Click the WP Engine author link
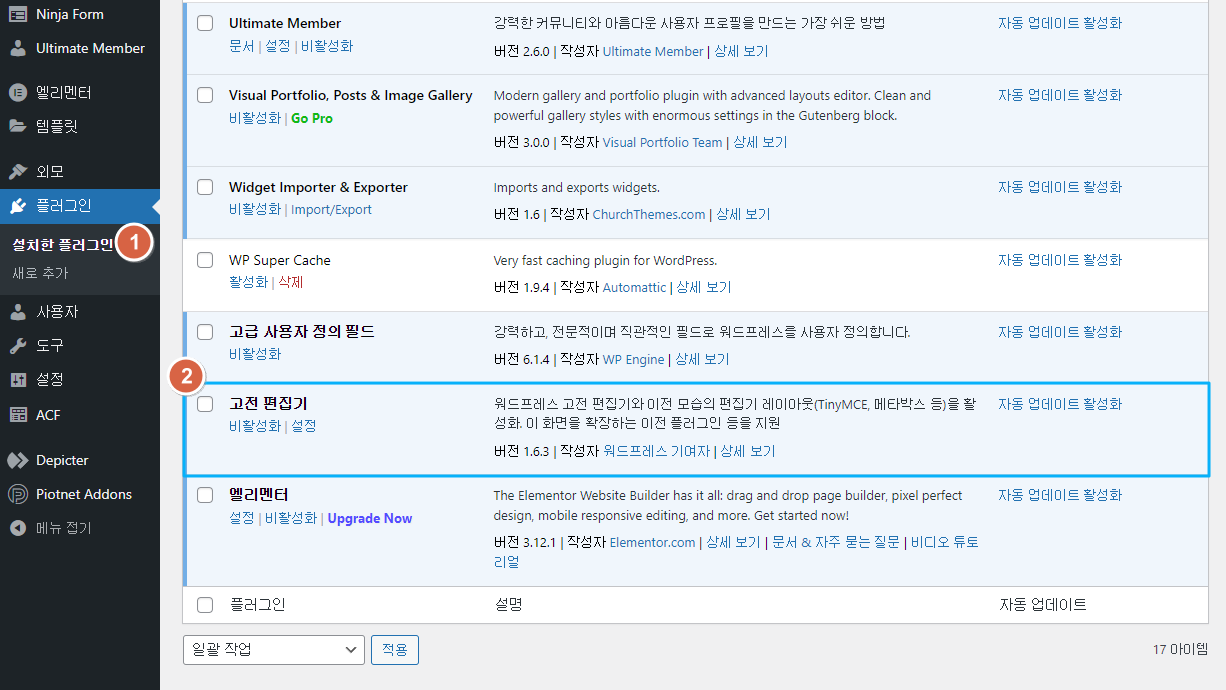This screenshot has height=690, width=1226. (634, 359)
